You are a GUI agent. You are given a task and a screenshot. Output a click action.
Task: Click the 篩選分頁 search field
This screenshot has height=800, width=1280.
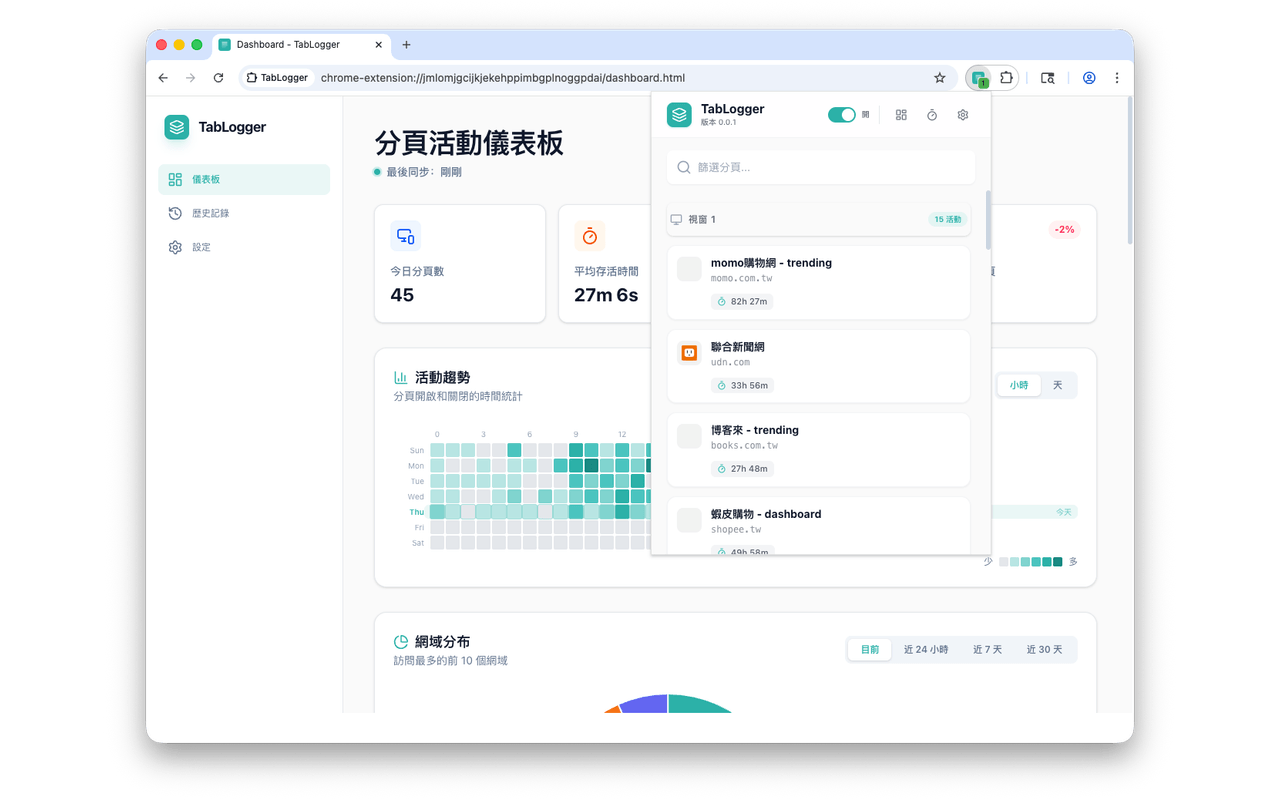tap(820, 167)
